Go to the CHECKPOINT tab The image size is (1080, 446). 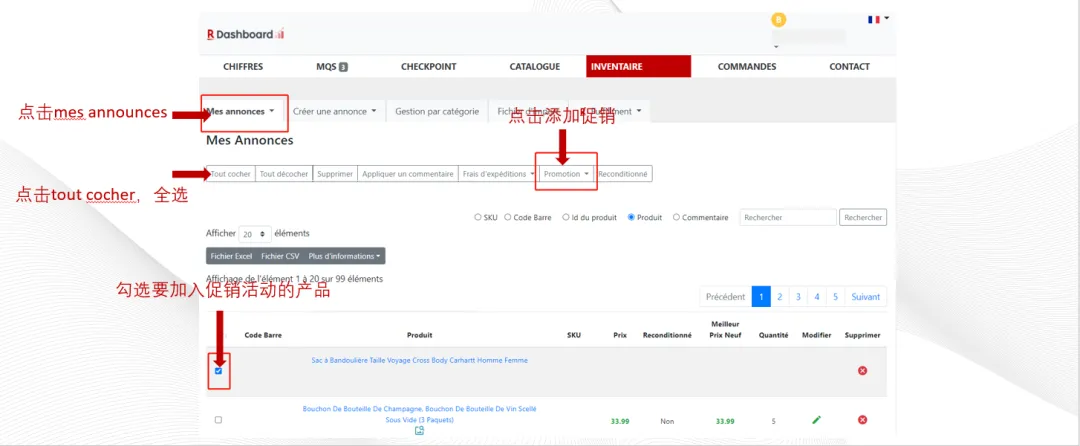[x=428, y=67]
